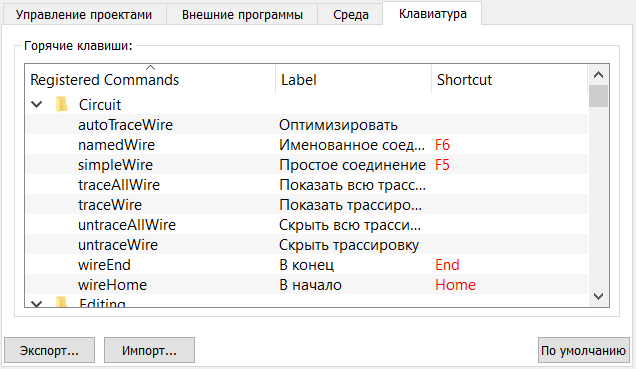Click the F5 shortcut of simpleWire

pos(442,165)
